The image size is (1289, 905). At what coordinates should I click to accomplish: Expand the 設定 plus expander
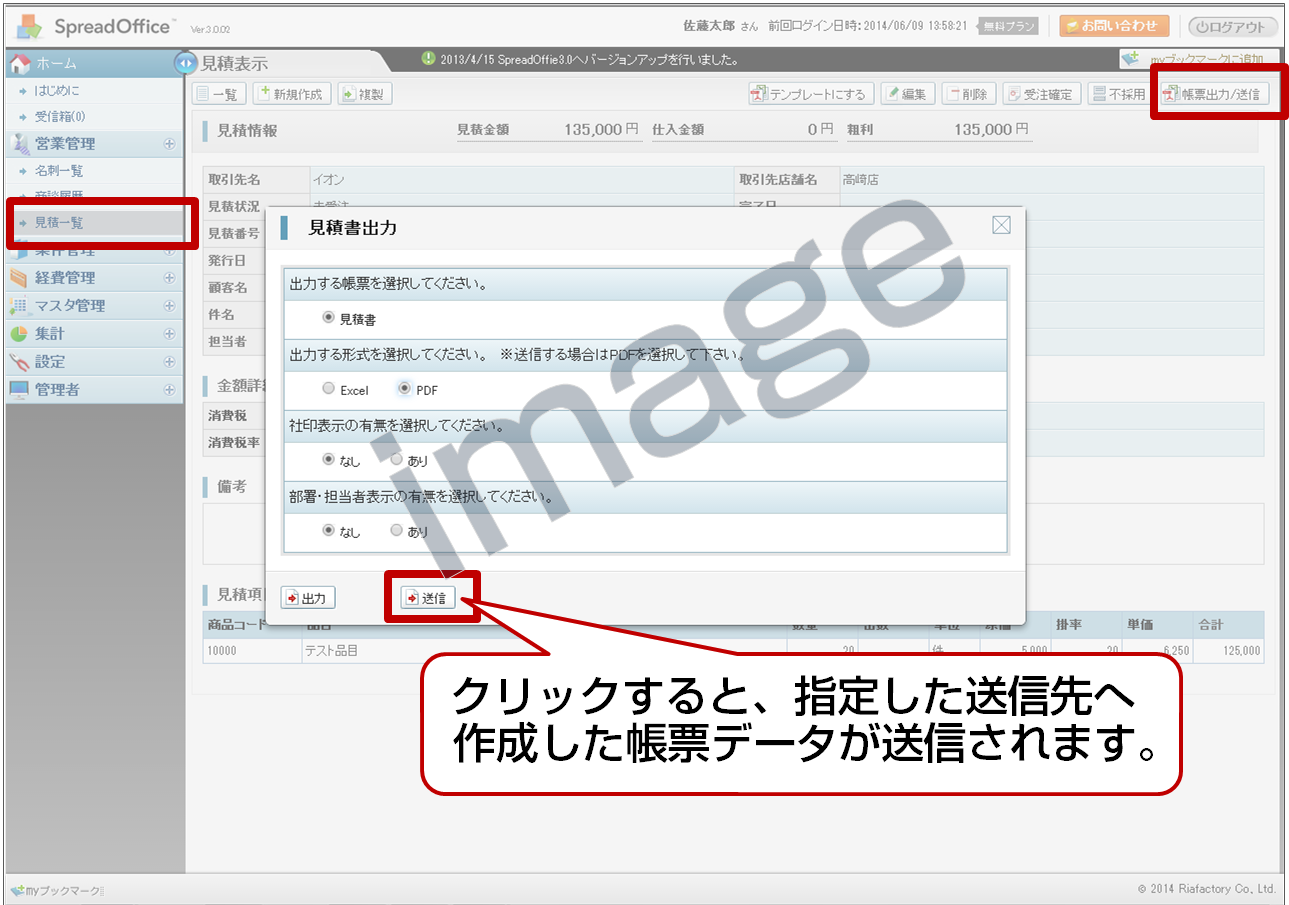[x=169, y=362]
